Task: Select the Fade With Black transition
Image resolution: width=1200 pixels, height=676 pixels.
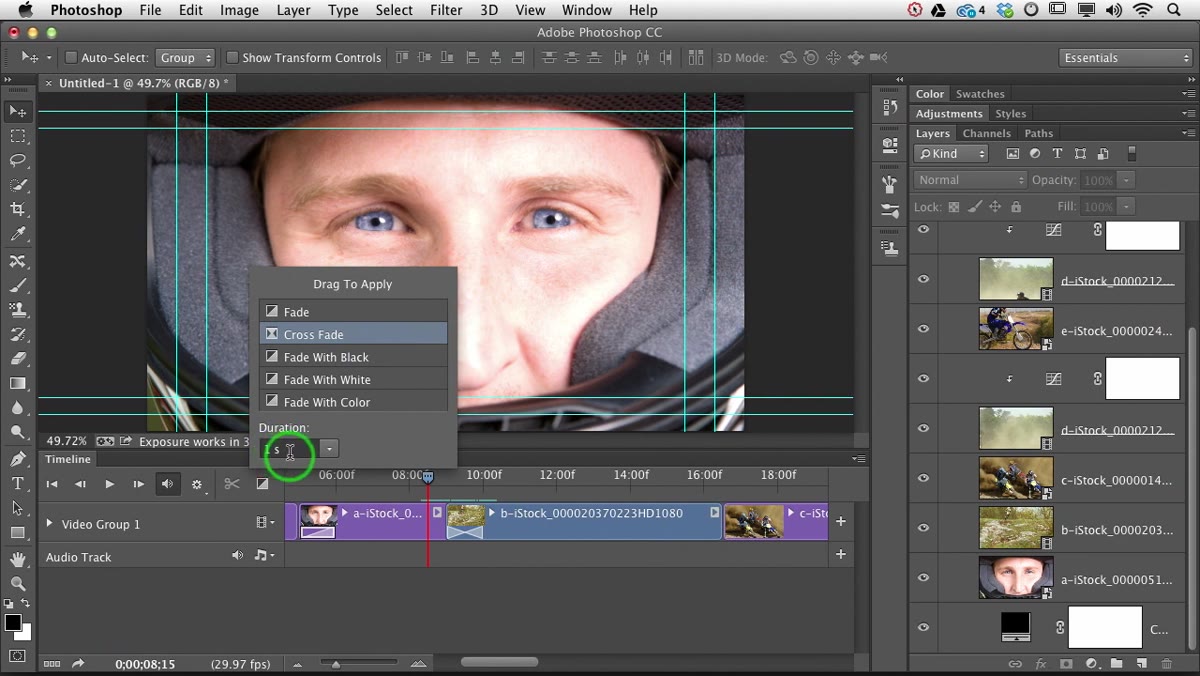Action: click(x=353, y=357)
